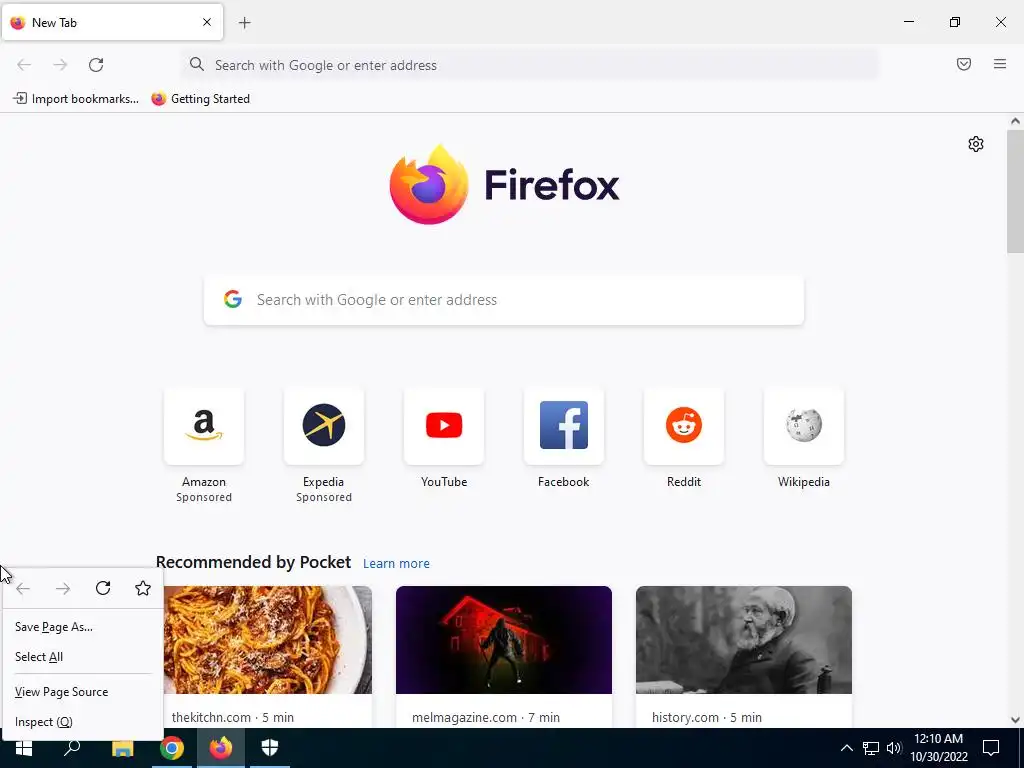Click toolbar back navigation arrow
The image size is (1024, 768).
click(x=24, y=65)
